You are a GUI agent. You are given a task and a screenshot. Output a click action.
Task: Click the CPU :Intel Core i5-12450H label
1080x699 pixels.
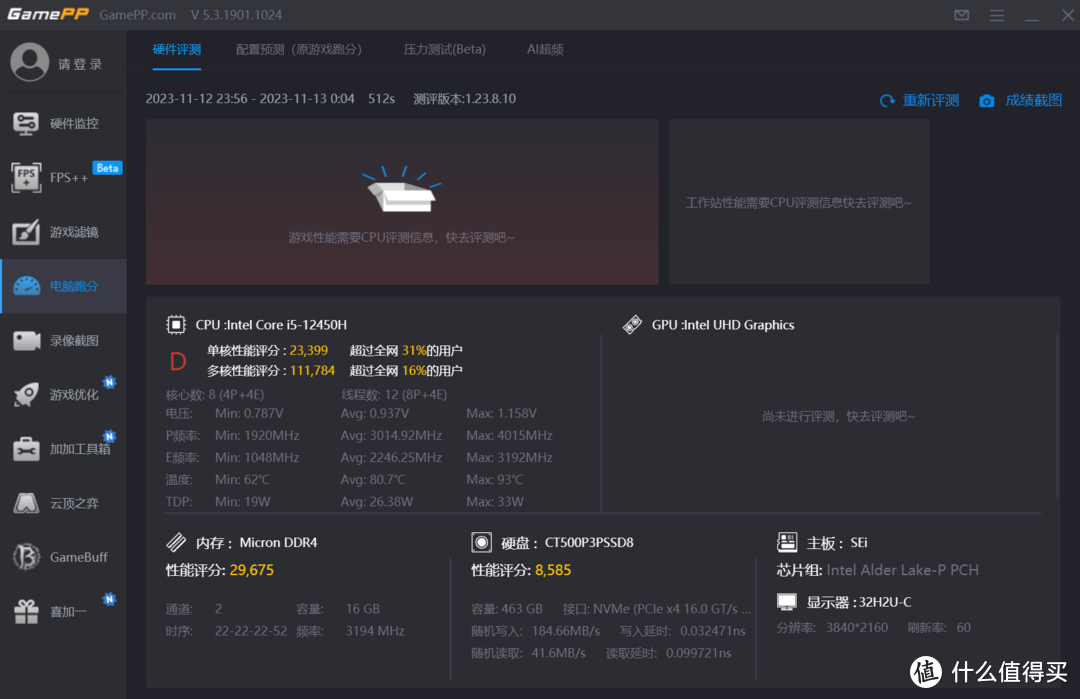click(271, 324)
